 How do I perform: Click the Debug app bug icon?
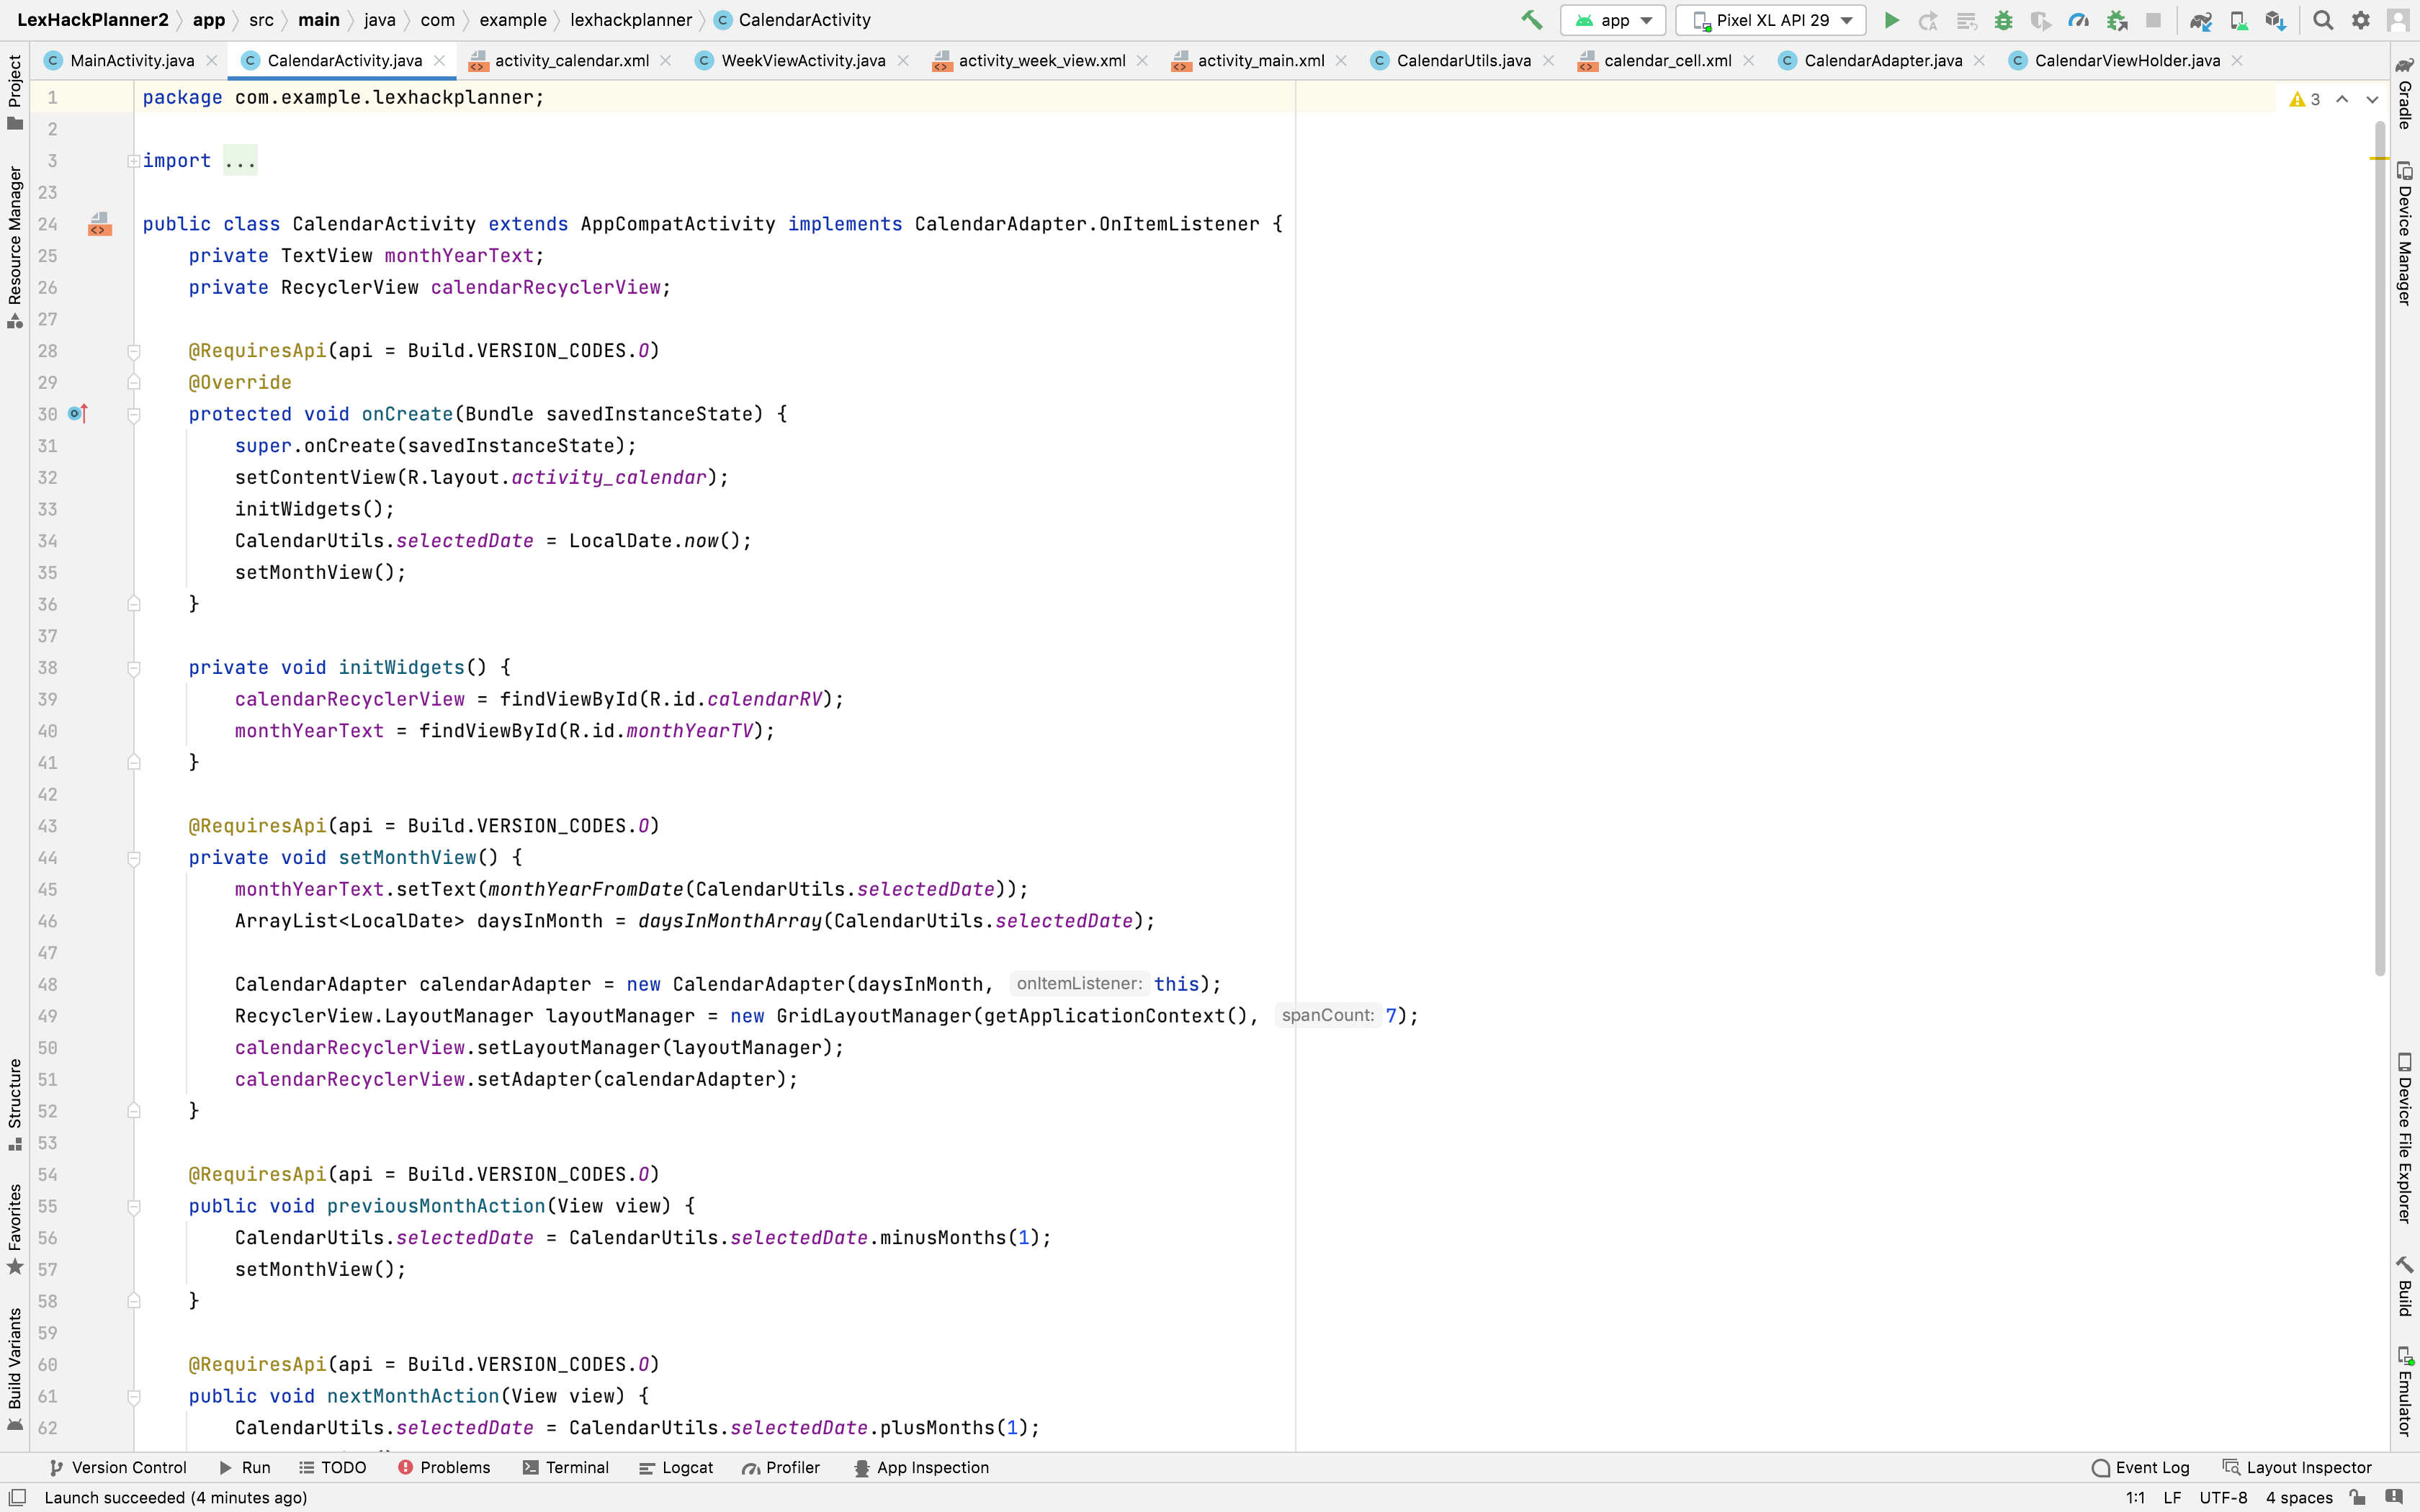click(2003, 20)
